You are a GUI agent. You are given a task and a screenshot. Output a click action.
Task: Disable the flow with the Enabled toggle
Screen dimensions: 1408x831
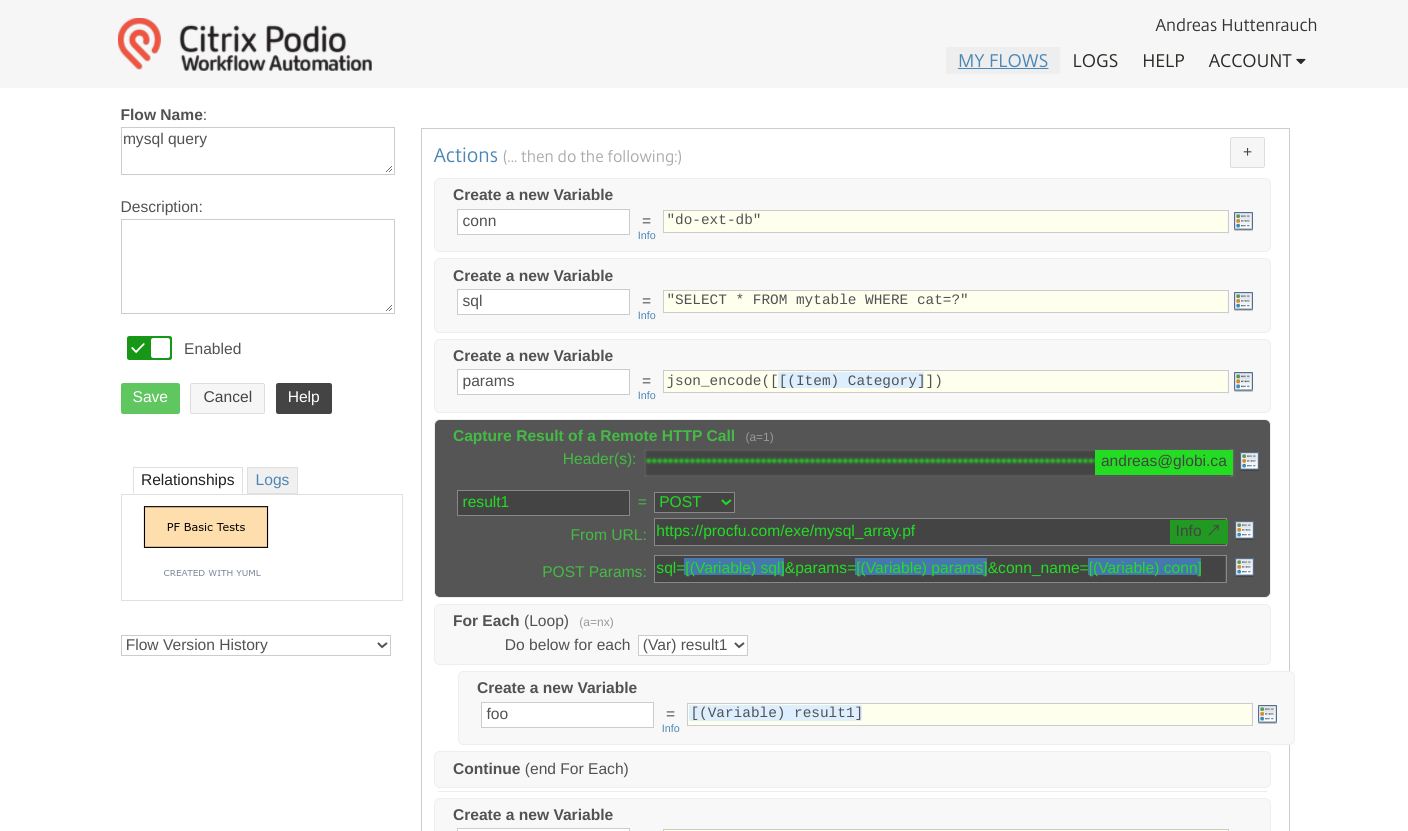point(149,348)
